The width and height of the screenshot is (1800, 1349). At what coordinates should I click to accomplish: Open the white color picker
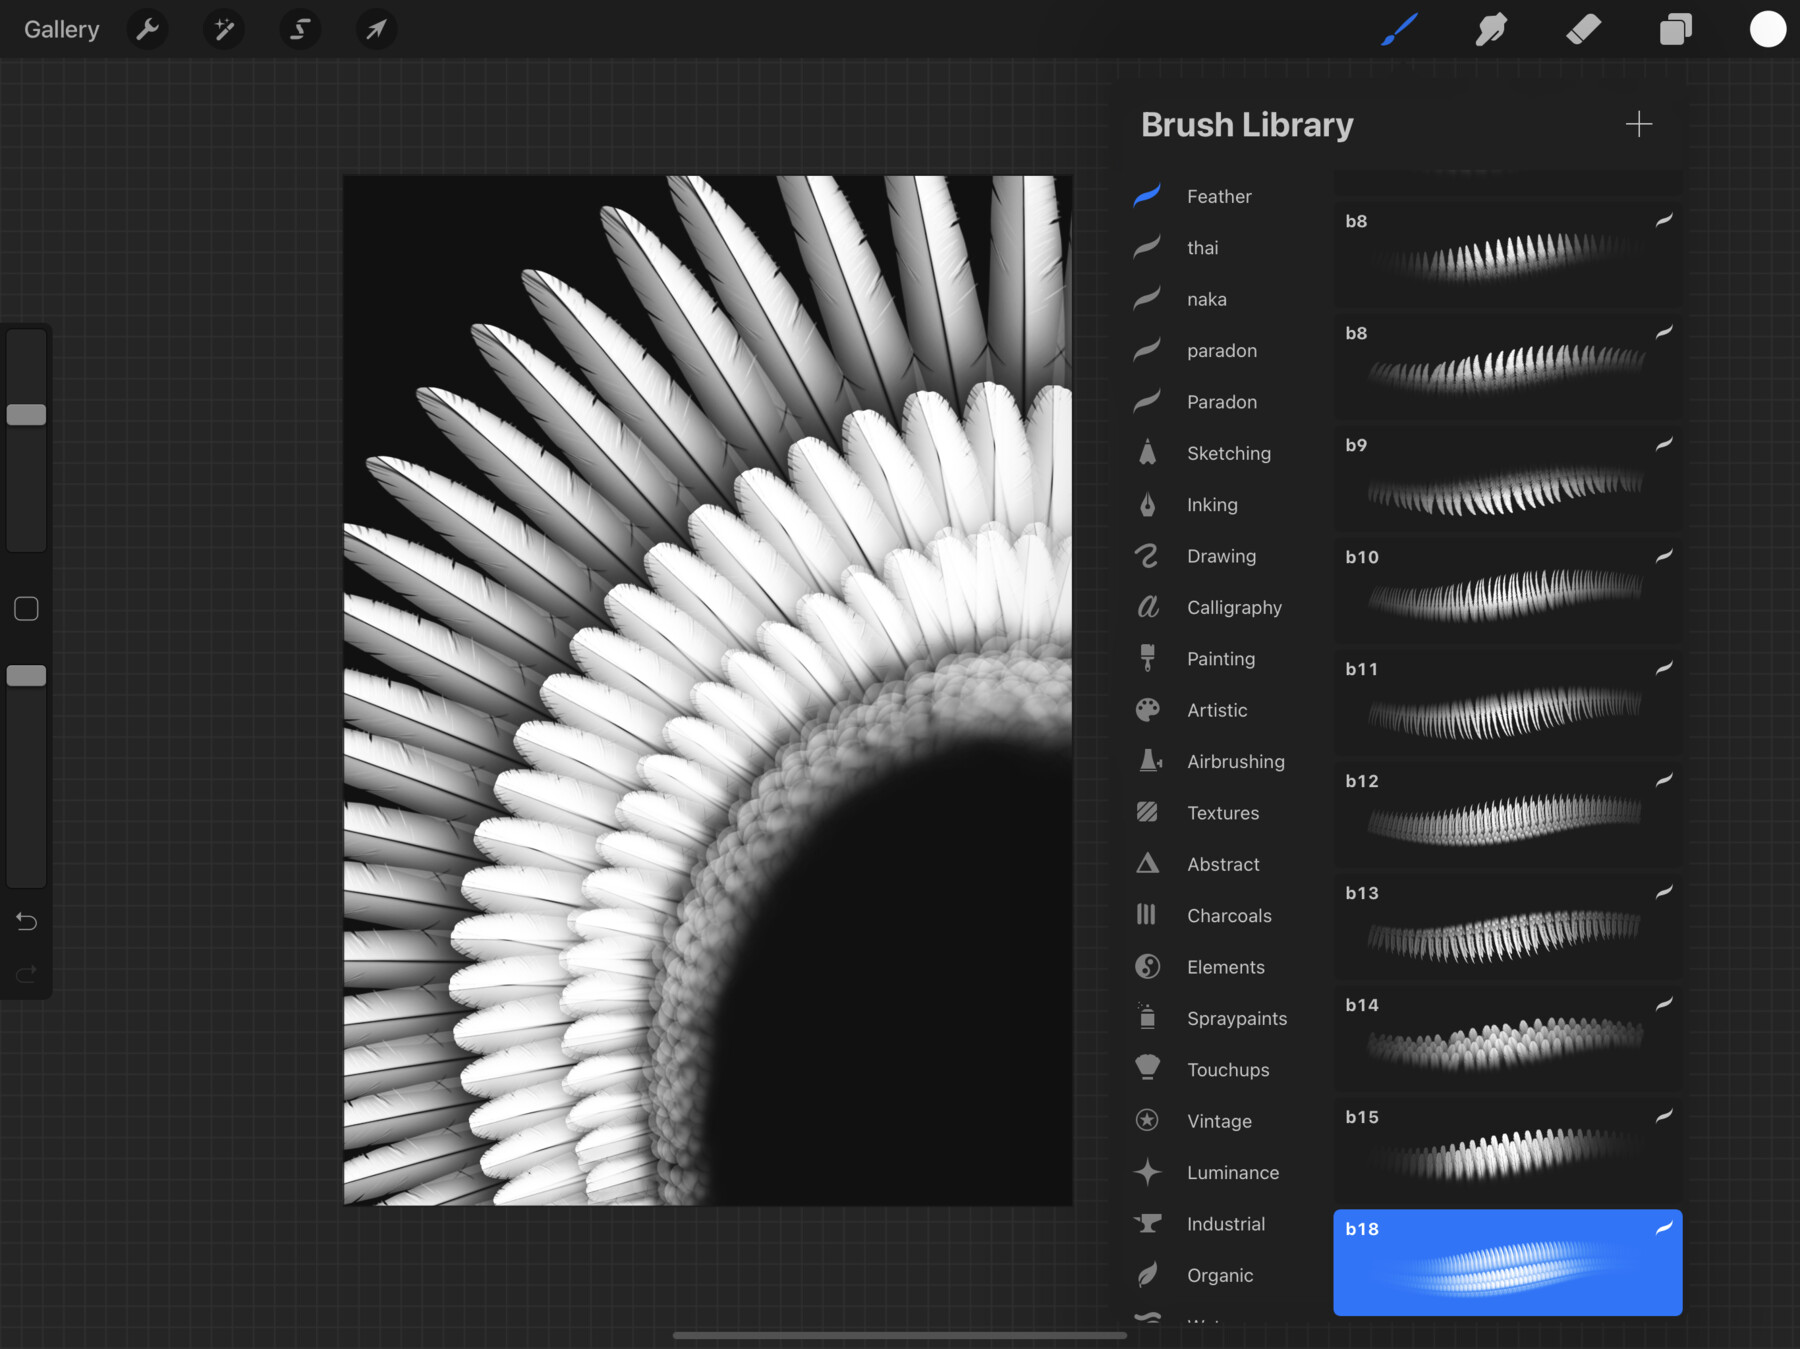pyautogui.click(x=1767, y=30)
